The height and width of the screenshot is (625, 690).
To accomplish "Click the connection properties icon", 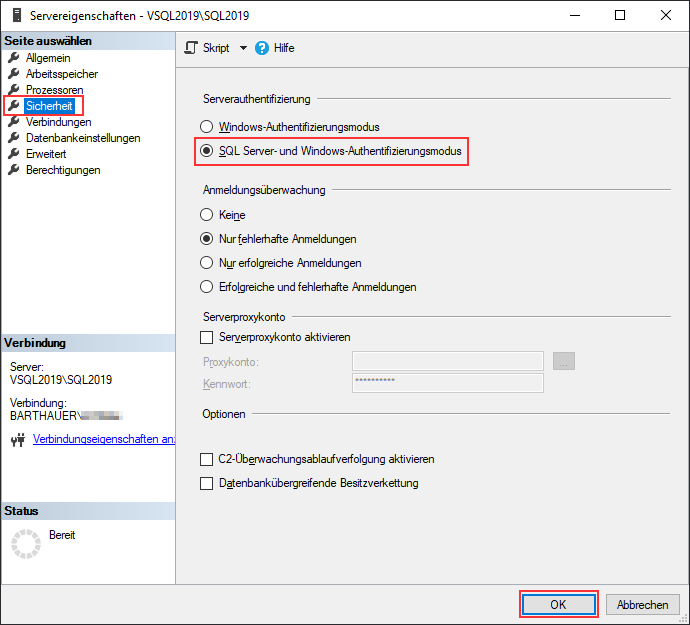I will tap(17, 439).
